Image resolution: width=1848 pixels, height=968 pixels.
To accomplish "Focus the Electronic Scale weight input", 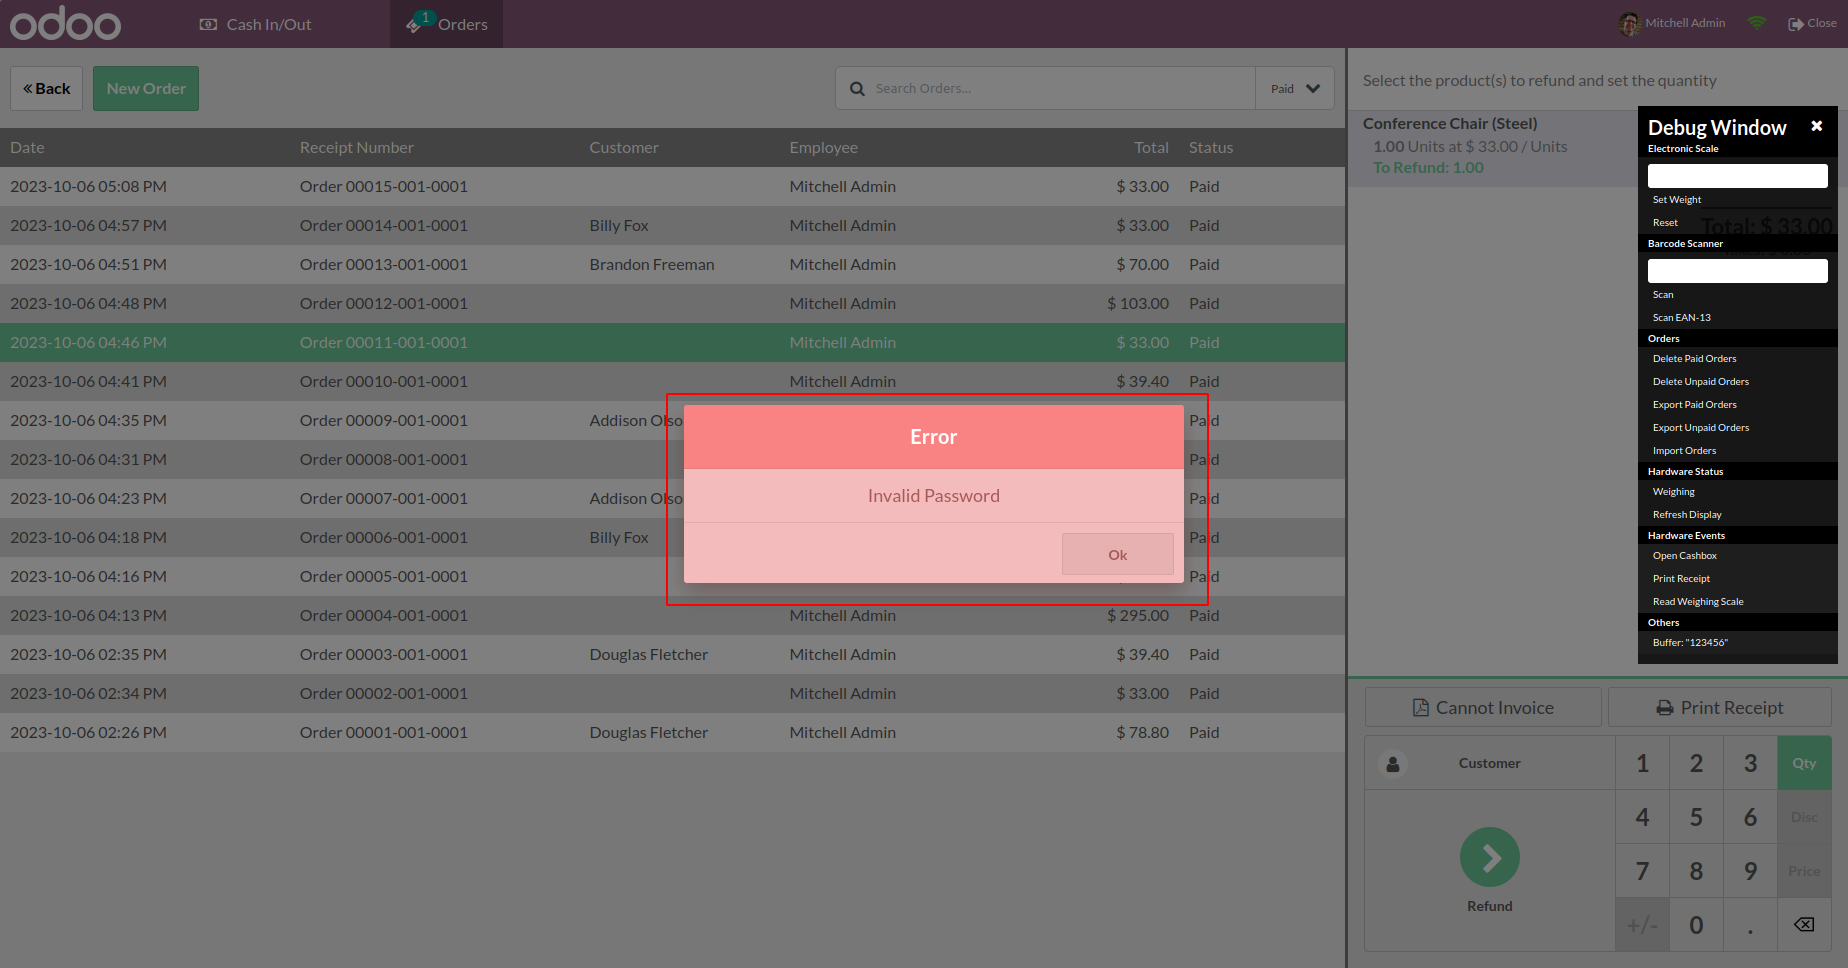I will tap(1738, 176).
